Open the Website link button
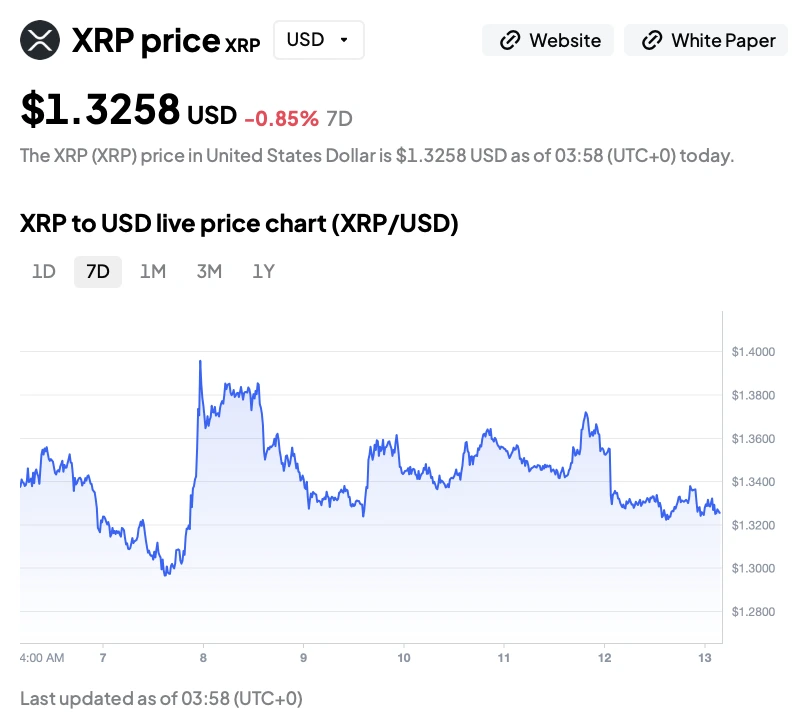The image size is (808, 724). click(548, 41)
